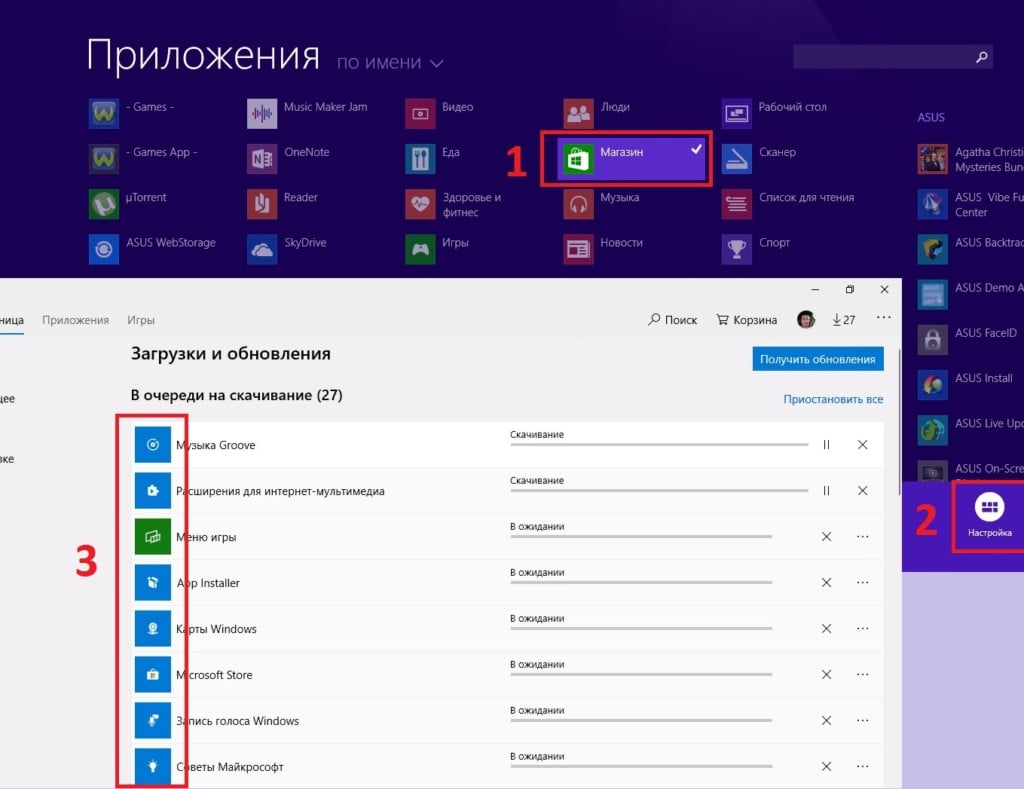Click the Советы Майкрософт app icon
The image size is (1024, 789).
coord(153,766)
